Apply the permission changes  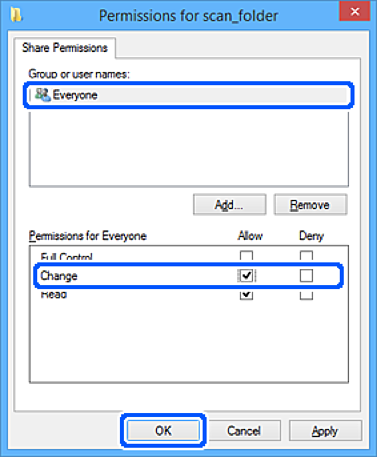pyautogui.click(x=325, y=431)
